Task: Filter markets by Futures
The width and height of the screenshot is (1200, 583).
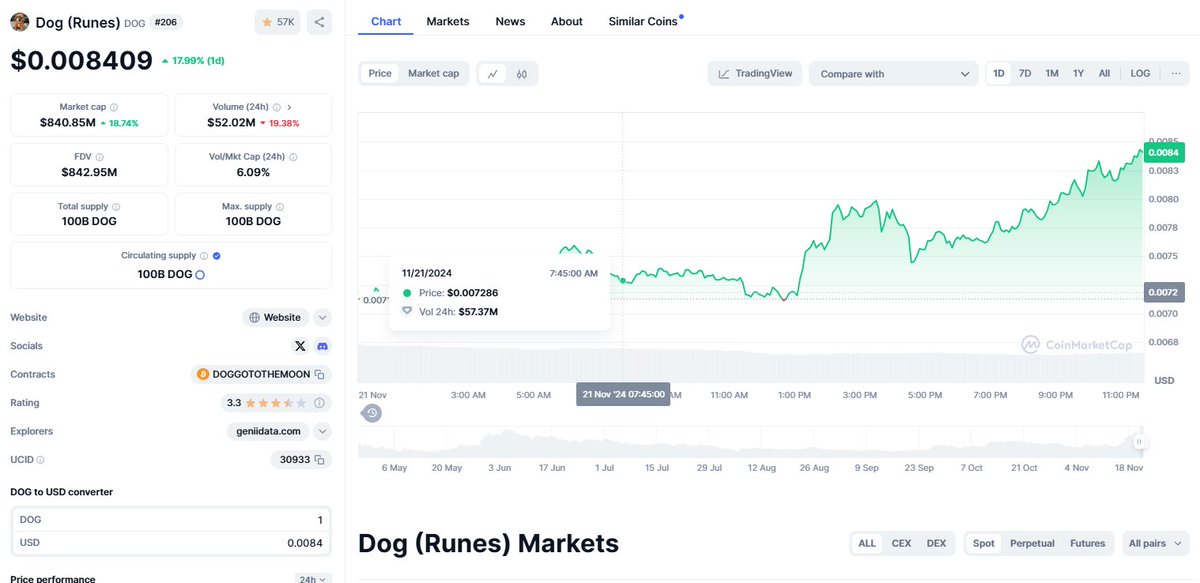Action: [x=1087, y=543]
